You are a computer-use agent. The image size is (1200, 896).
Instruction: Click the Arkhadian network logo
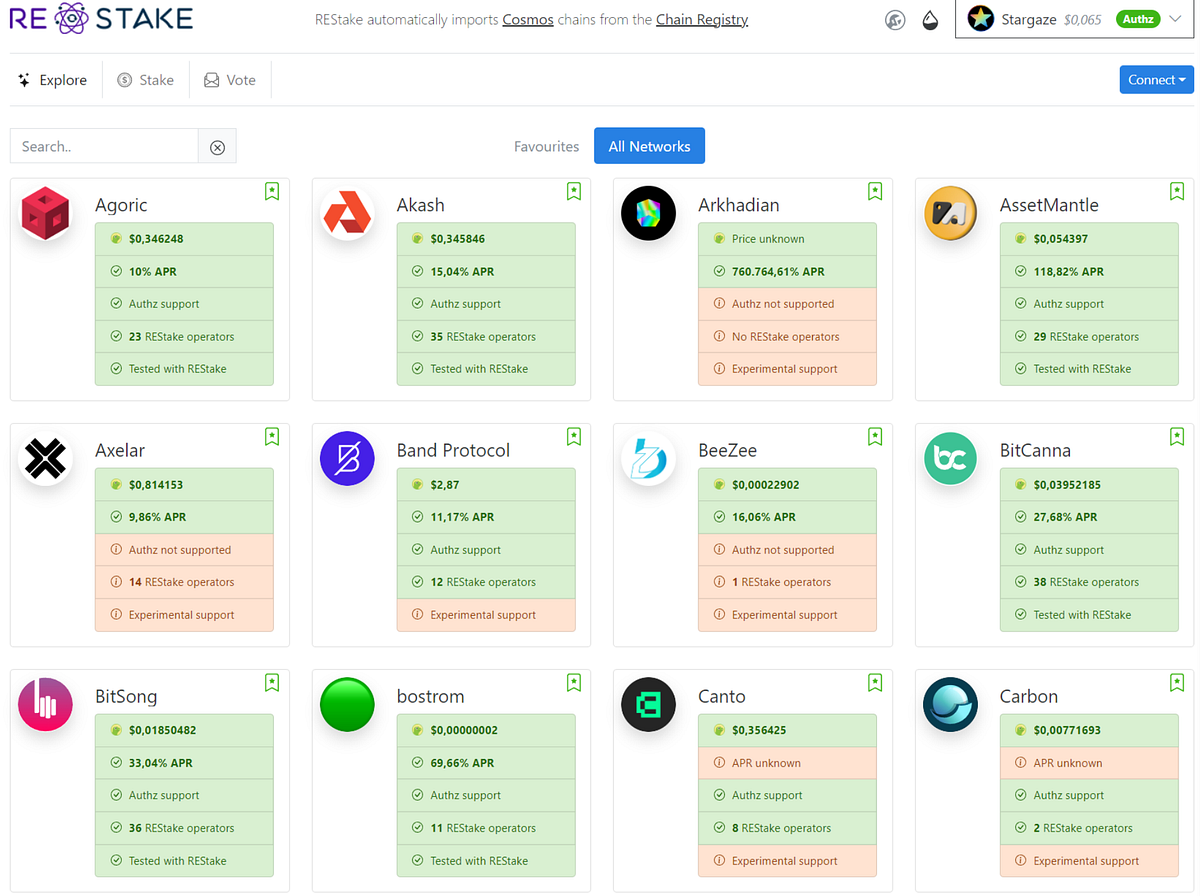[648, 213]
